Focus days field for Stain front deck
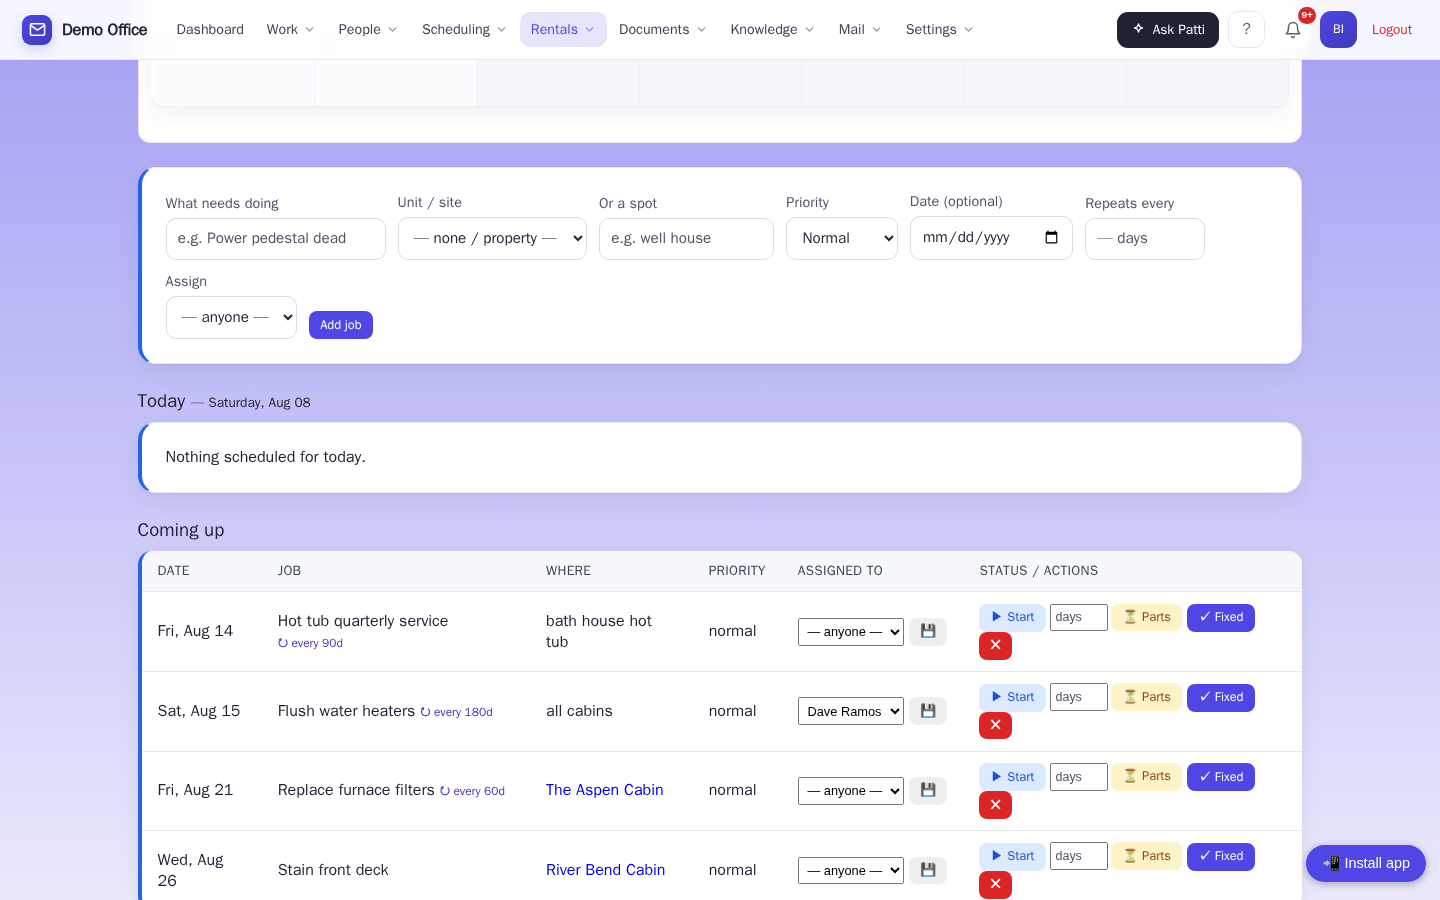This screenshot has height=900, width=1440. (x=1079, y=857)
